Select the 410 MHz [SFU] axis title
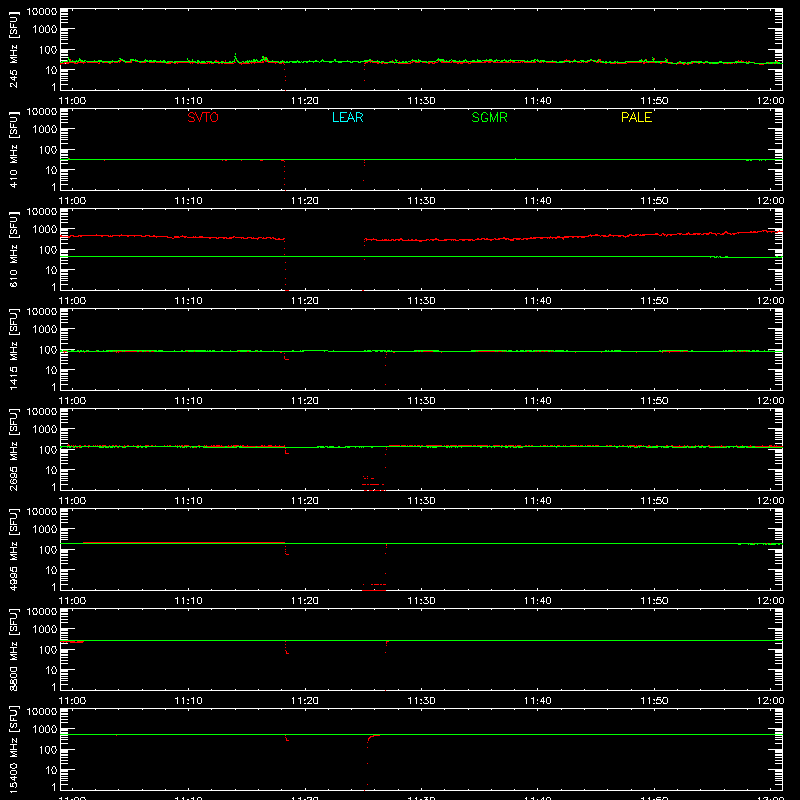Viewport: 800px width, 800px height. coord(13,149)
